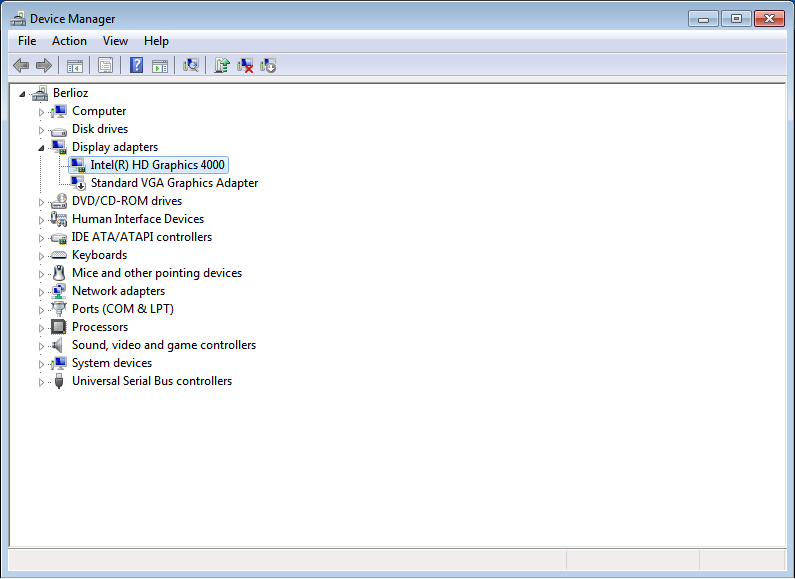This screenshot has height=579, width=795.
Task: Expand the Computer node
Action: pos(41,112)
